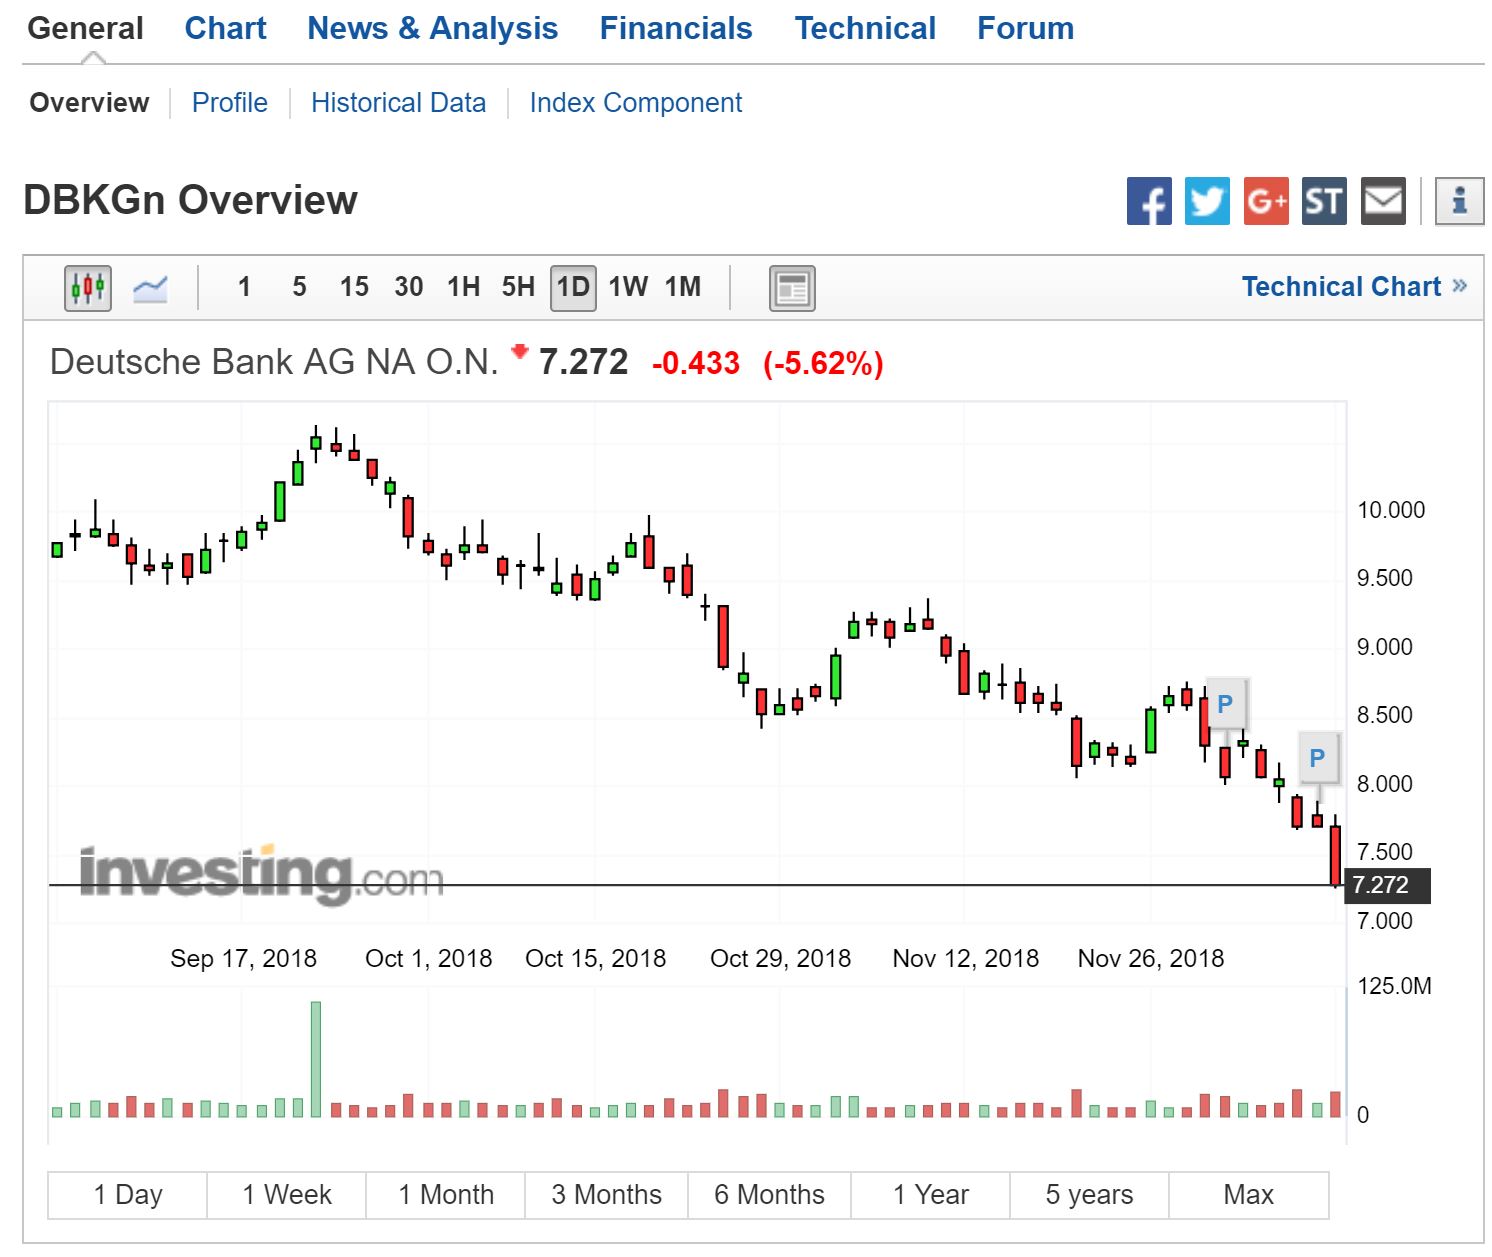Click the upper P marker on chart
The width and height of the screenshot is (1492, 1257).
pos(1225,704)
